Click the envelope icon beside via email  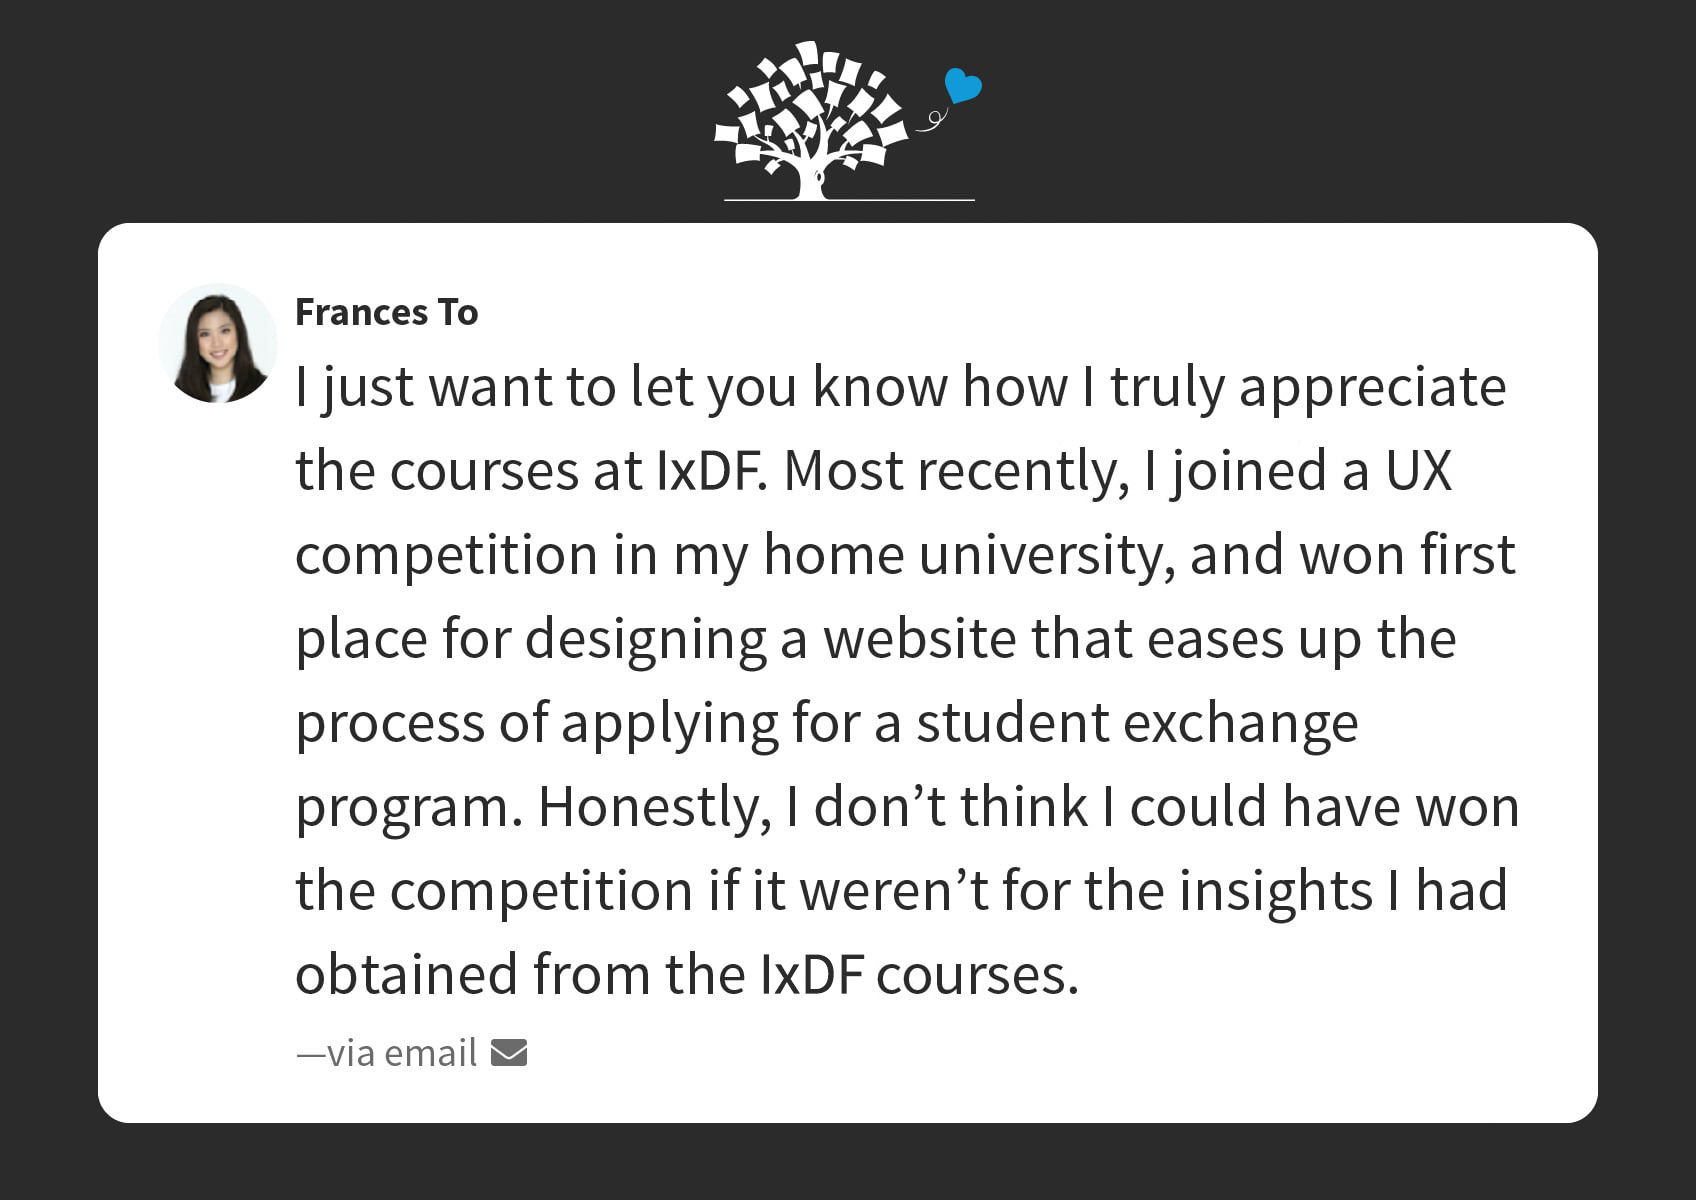click(509, 1053)
